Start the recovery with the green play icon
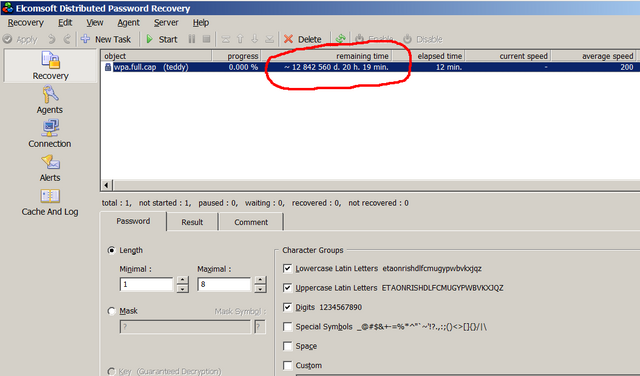This screenshot has width=640, height=376. (149, 39)
